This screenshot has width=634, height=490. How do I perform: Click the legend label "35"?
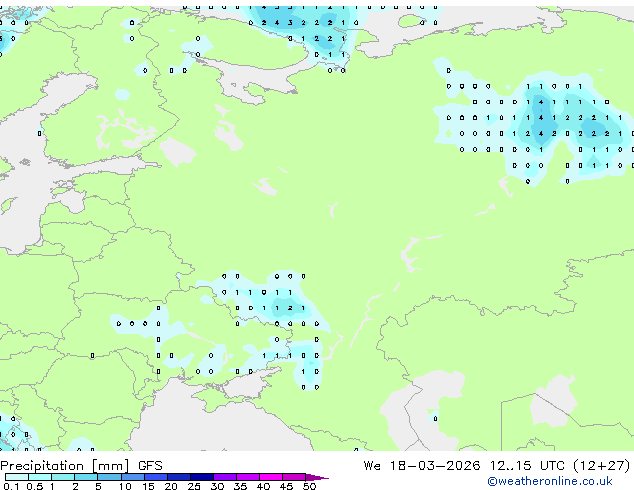pos(241,486)
